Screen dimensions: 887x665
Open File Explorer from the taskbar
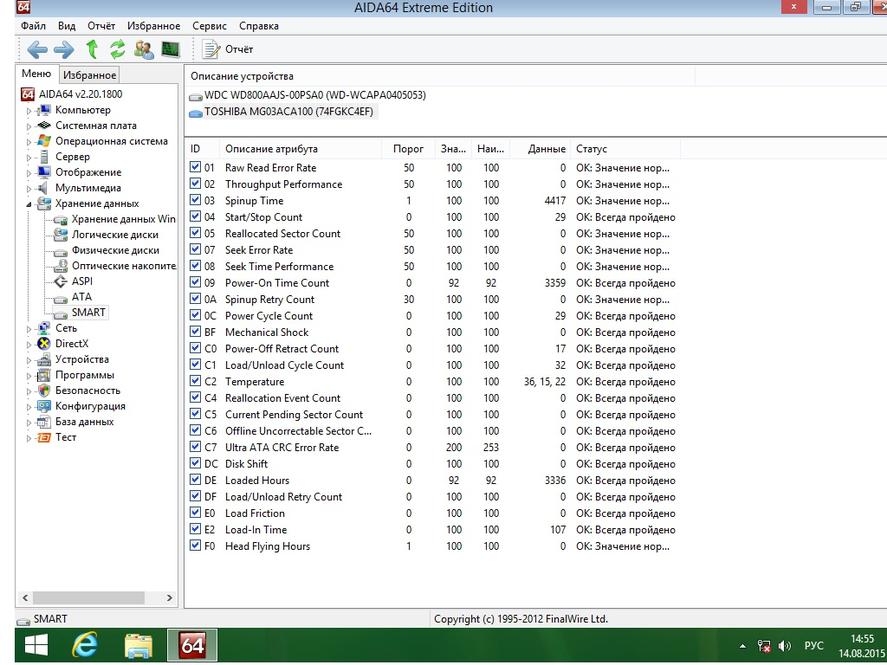(x=139, y=645)
